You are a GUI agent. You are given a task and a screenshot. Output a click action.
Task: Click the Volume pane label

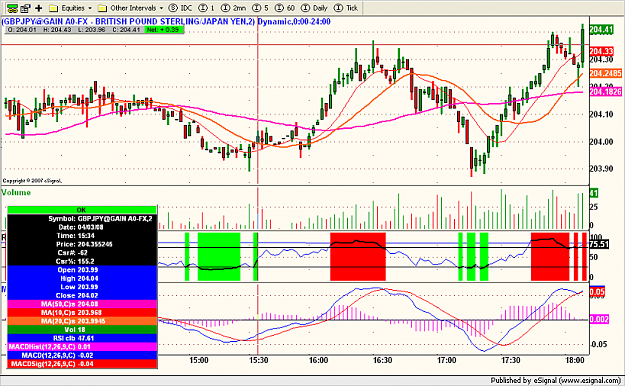(16, 193)
